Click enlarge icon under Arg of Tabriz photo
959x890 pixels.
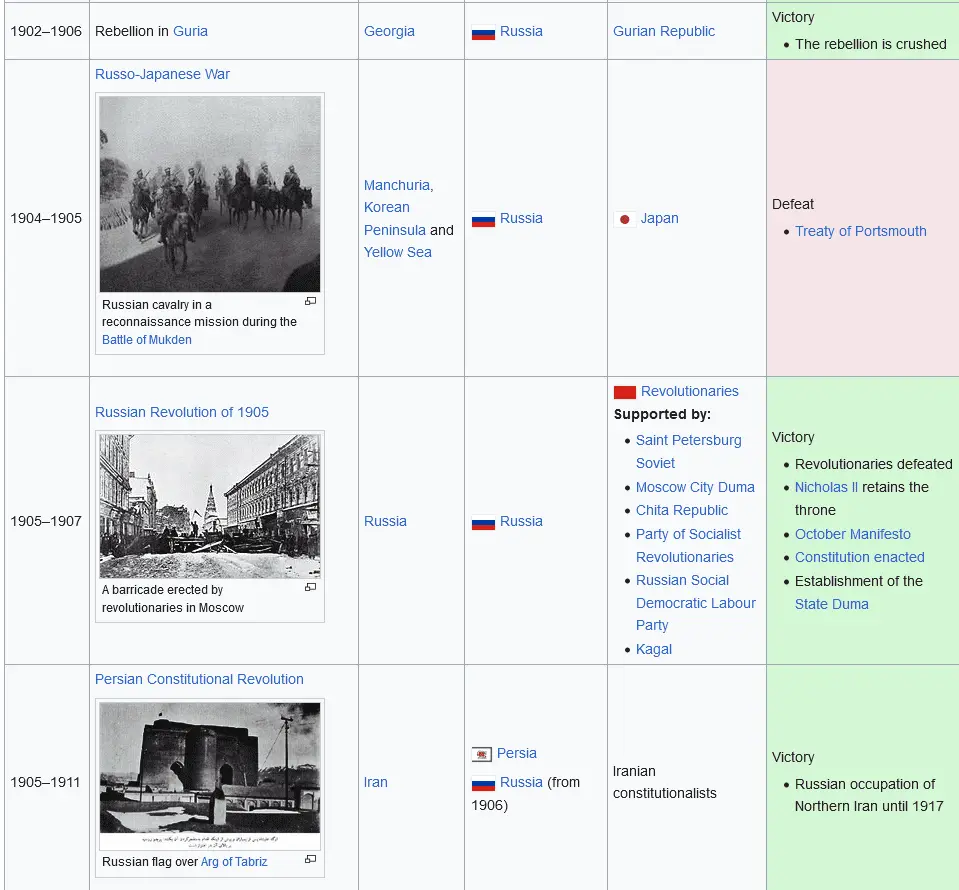pos(310,859)
